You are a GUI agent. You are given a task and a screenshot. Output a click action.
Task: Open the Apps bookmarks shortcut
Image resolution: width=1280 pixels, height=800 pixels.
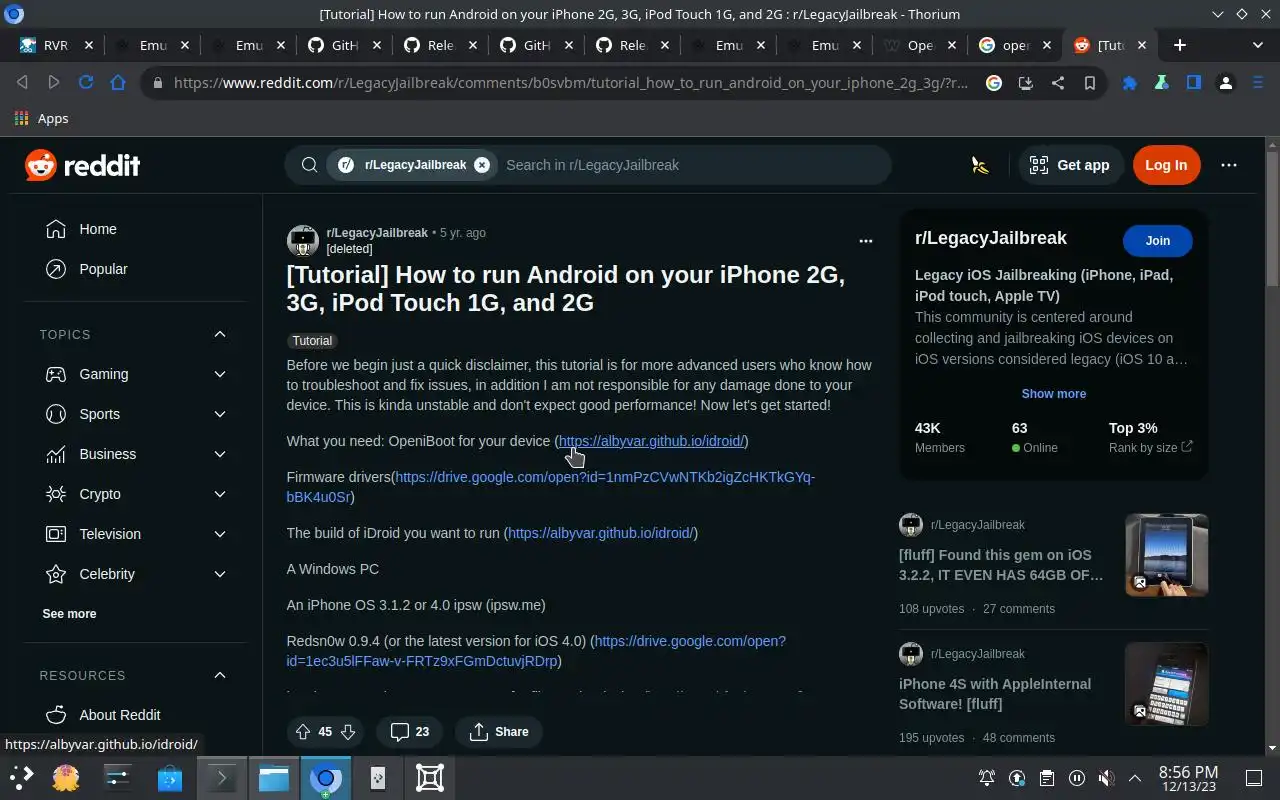[x=42, y=118]
